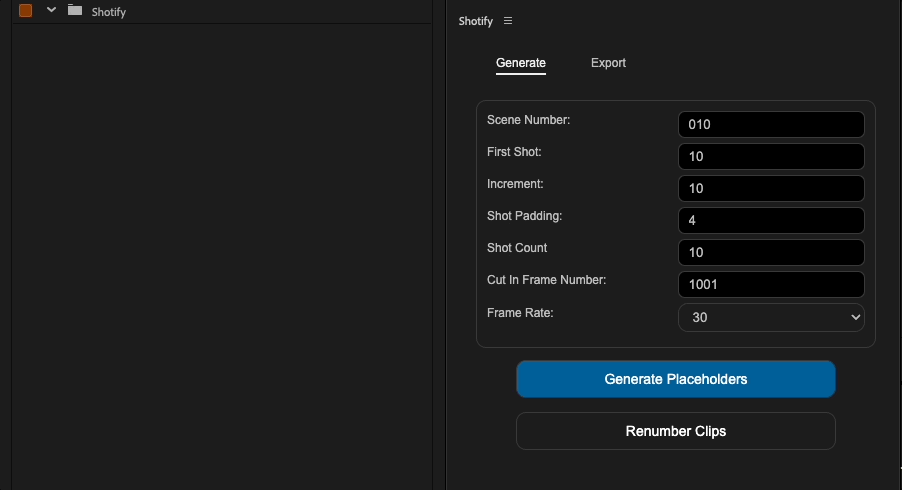The width and height of the screenshot is (902, 490).
Task: Click the Shot Padding label
Action: 524,216
